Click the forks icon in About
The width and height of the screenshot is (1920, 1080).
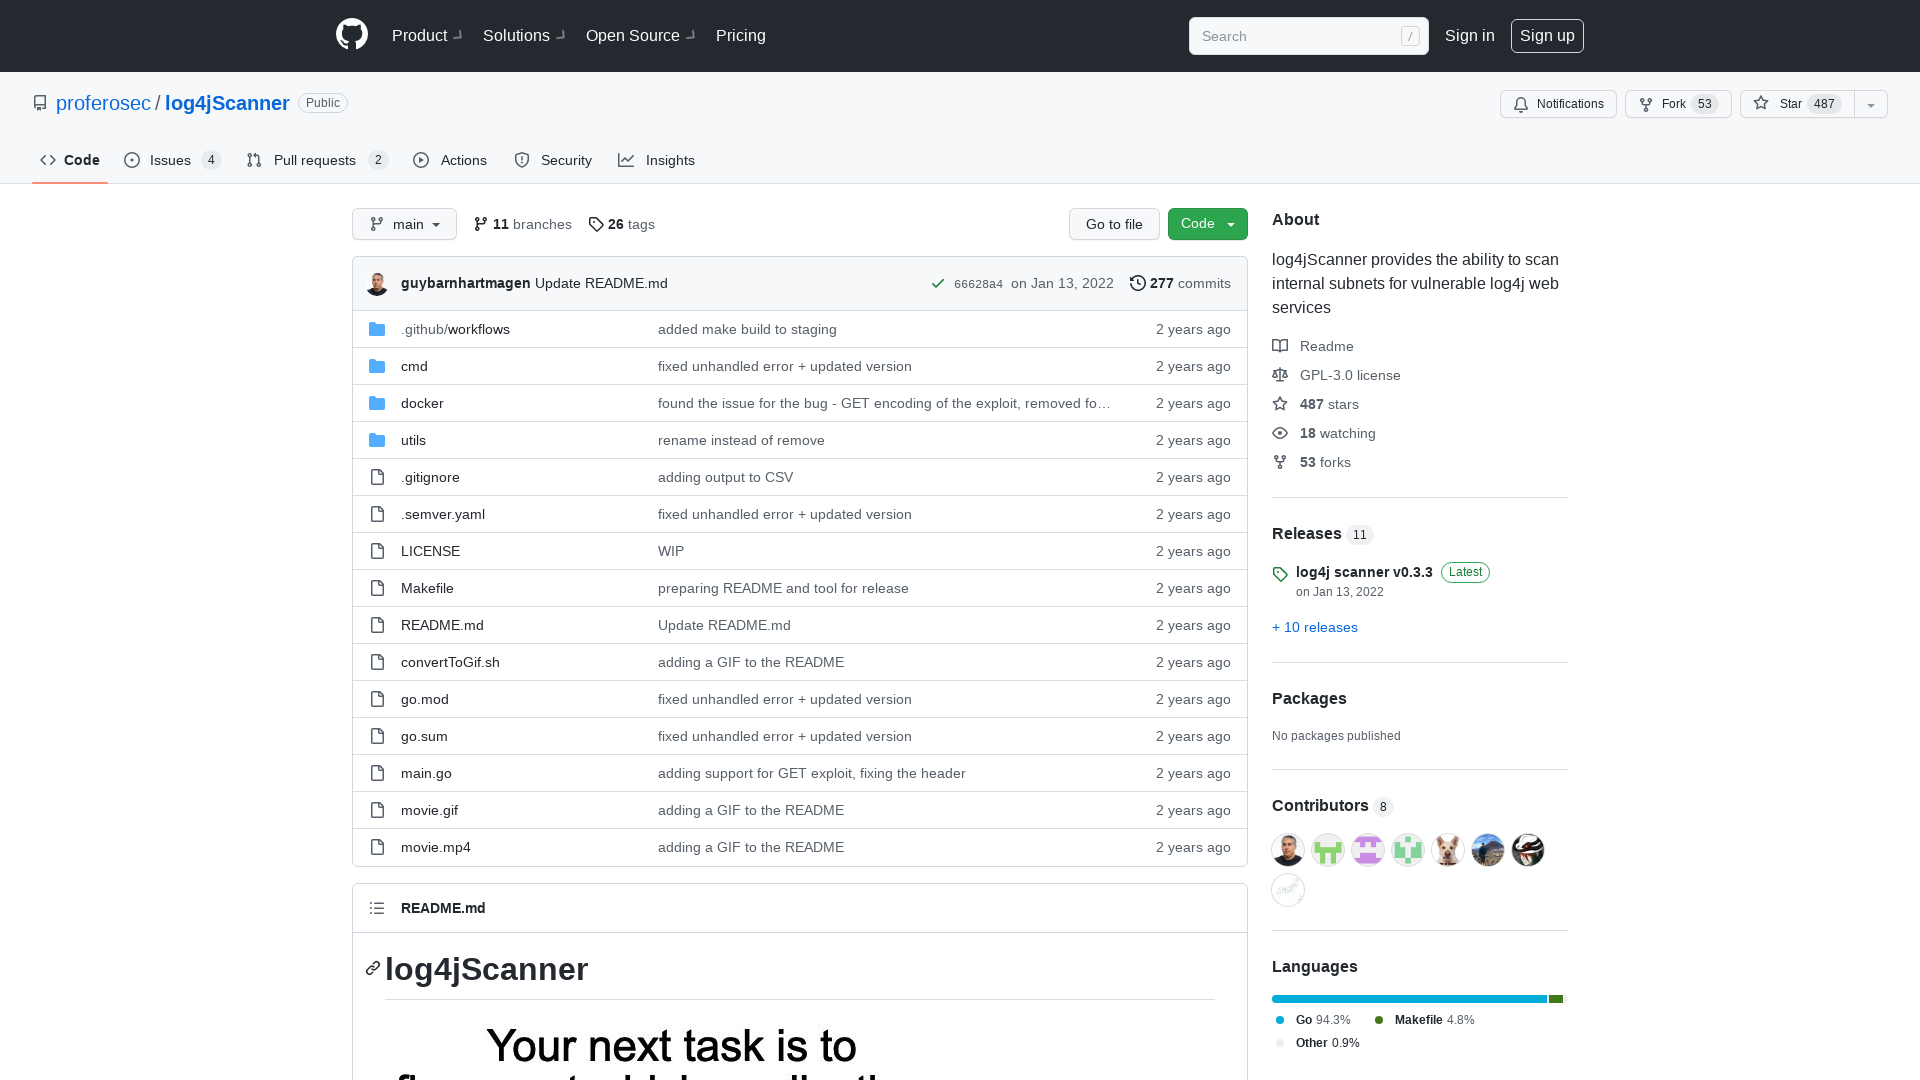(x=1280, y=462)
